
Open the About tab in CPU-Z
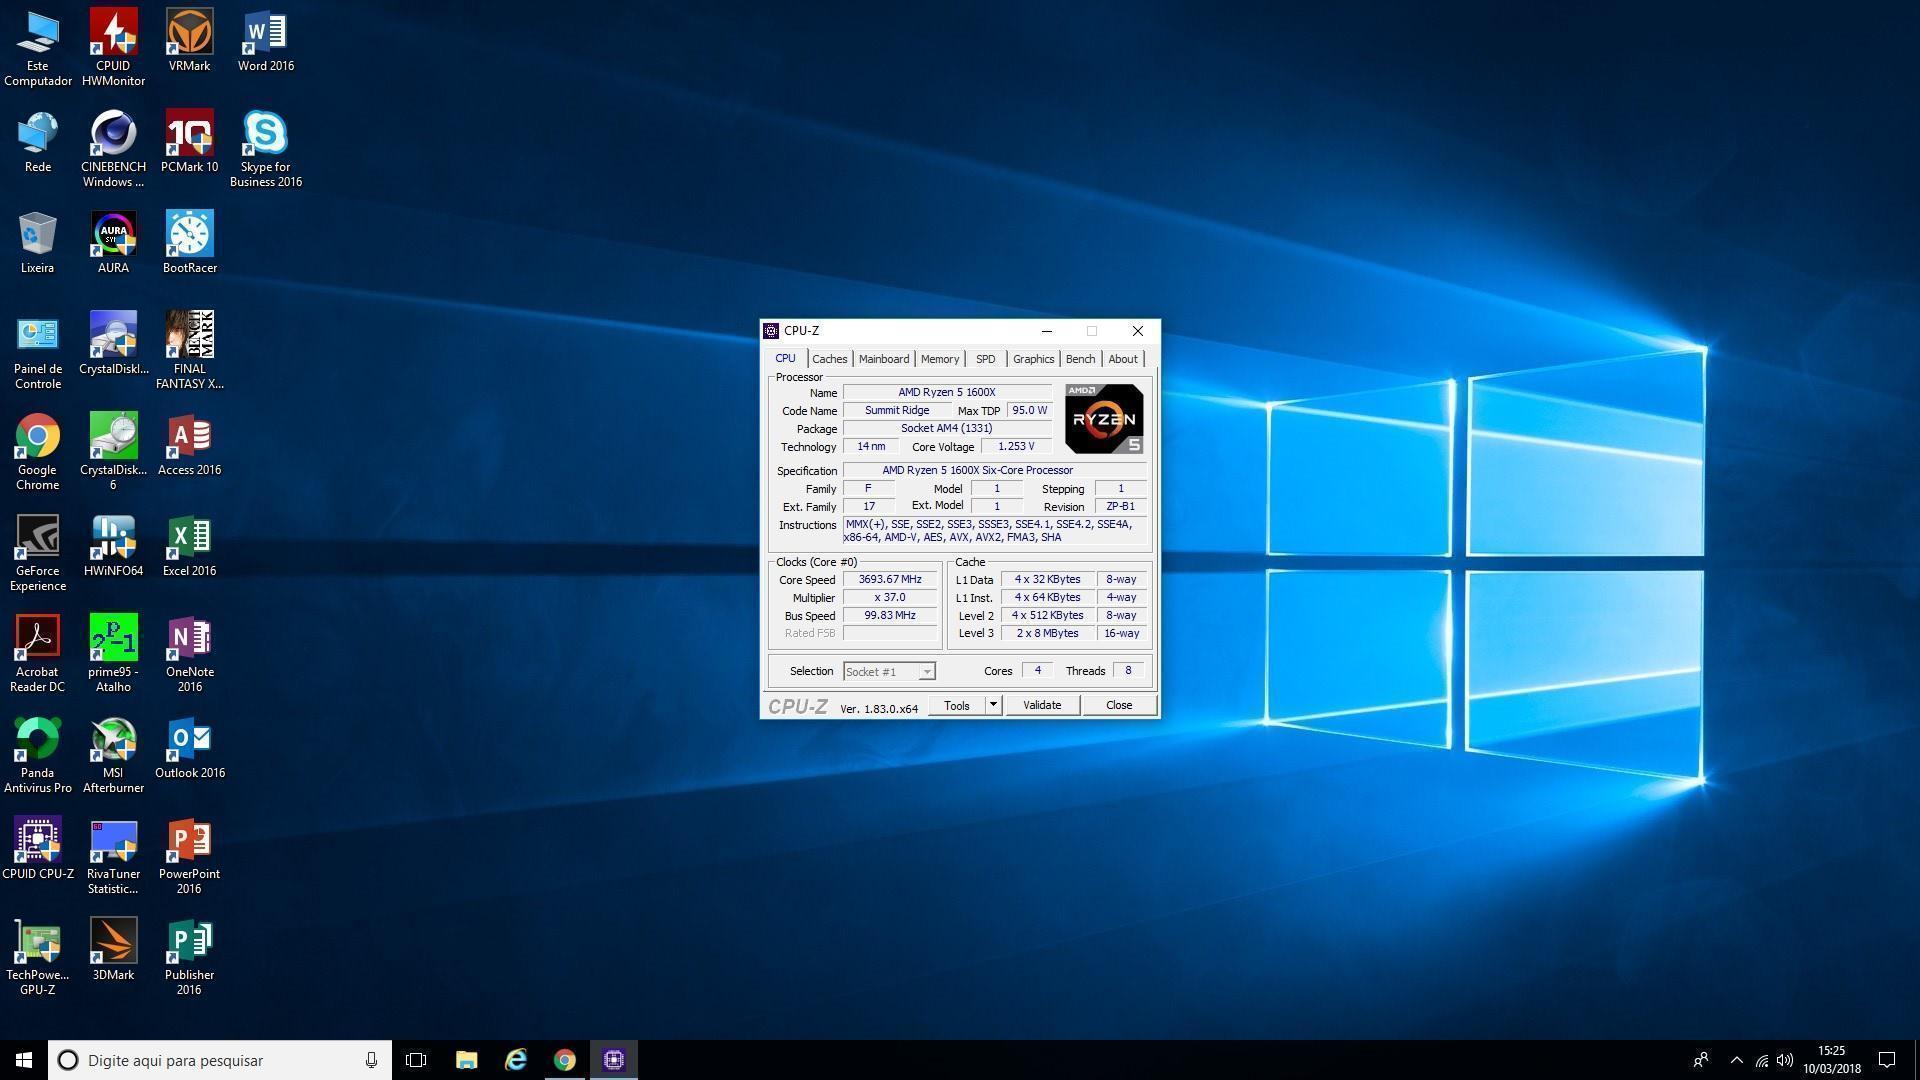click(x=1122, y=359)
